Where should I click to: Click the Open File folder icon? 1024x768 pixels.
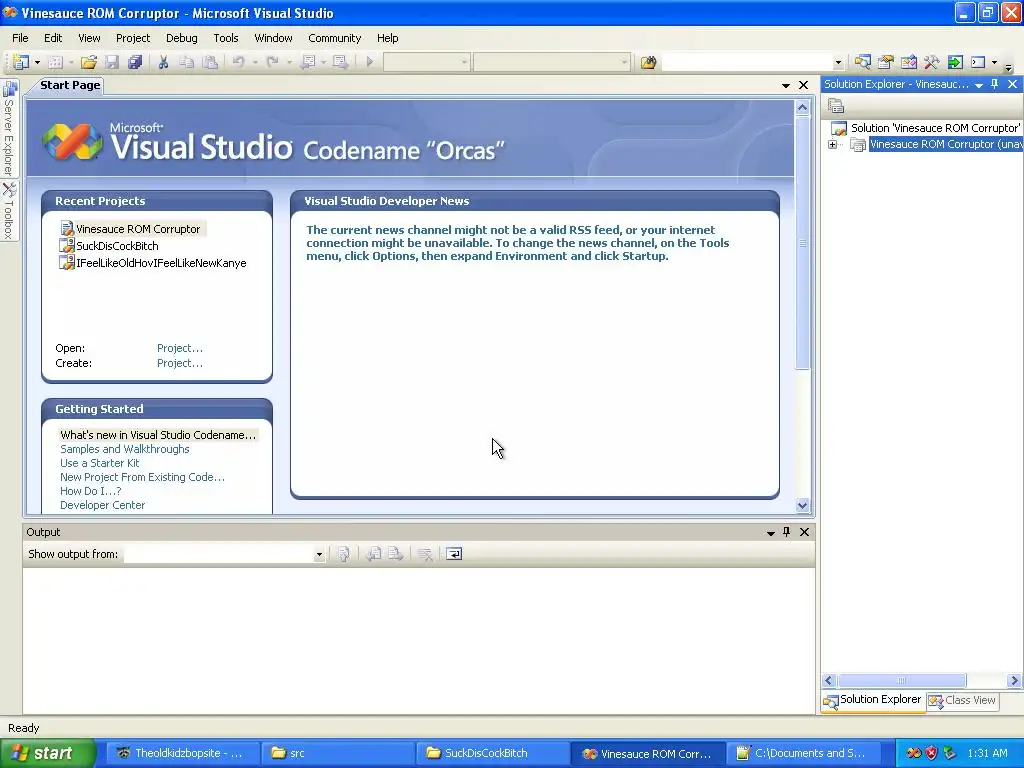click(89, 62)
